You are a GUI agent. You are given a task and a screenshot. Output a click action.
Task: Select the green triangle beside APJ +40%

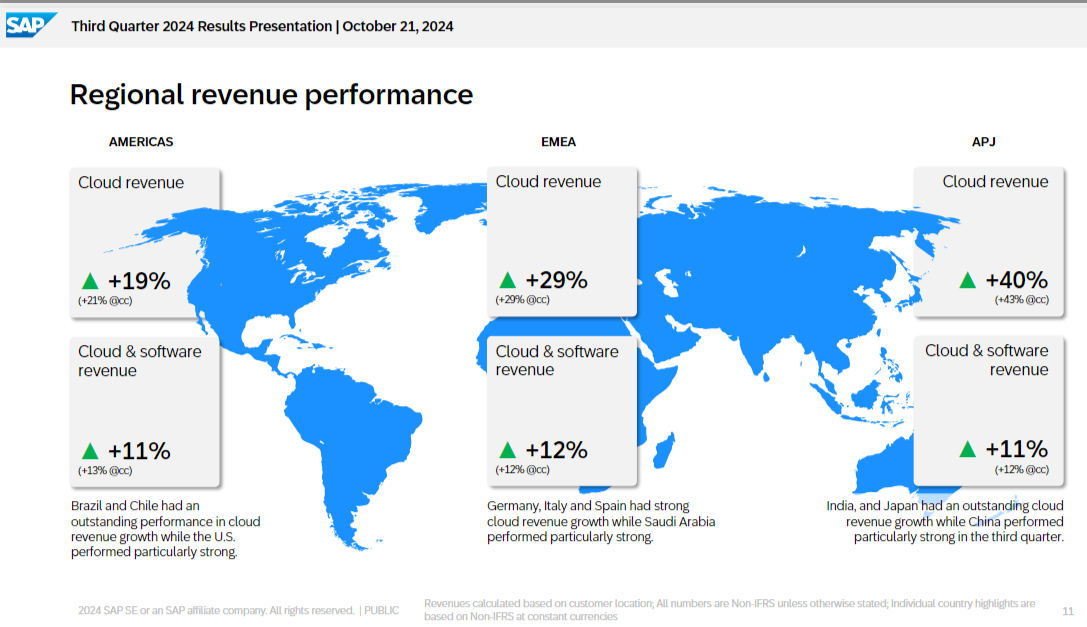[x=967, y=281]
